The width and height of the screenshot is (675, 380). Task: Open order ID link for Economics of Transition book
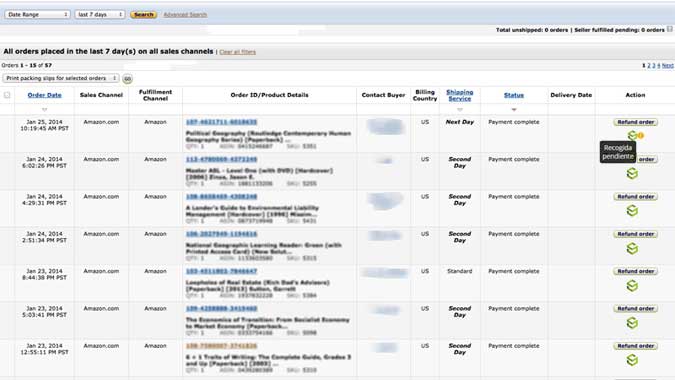click(x=221, y=309)
